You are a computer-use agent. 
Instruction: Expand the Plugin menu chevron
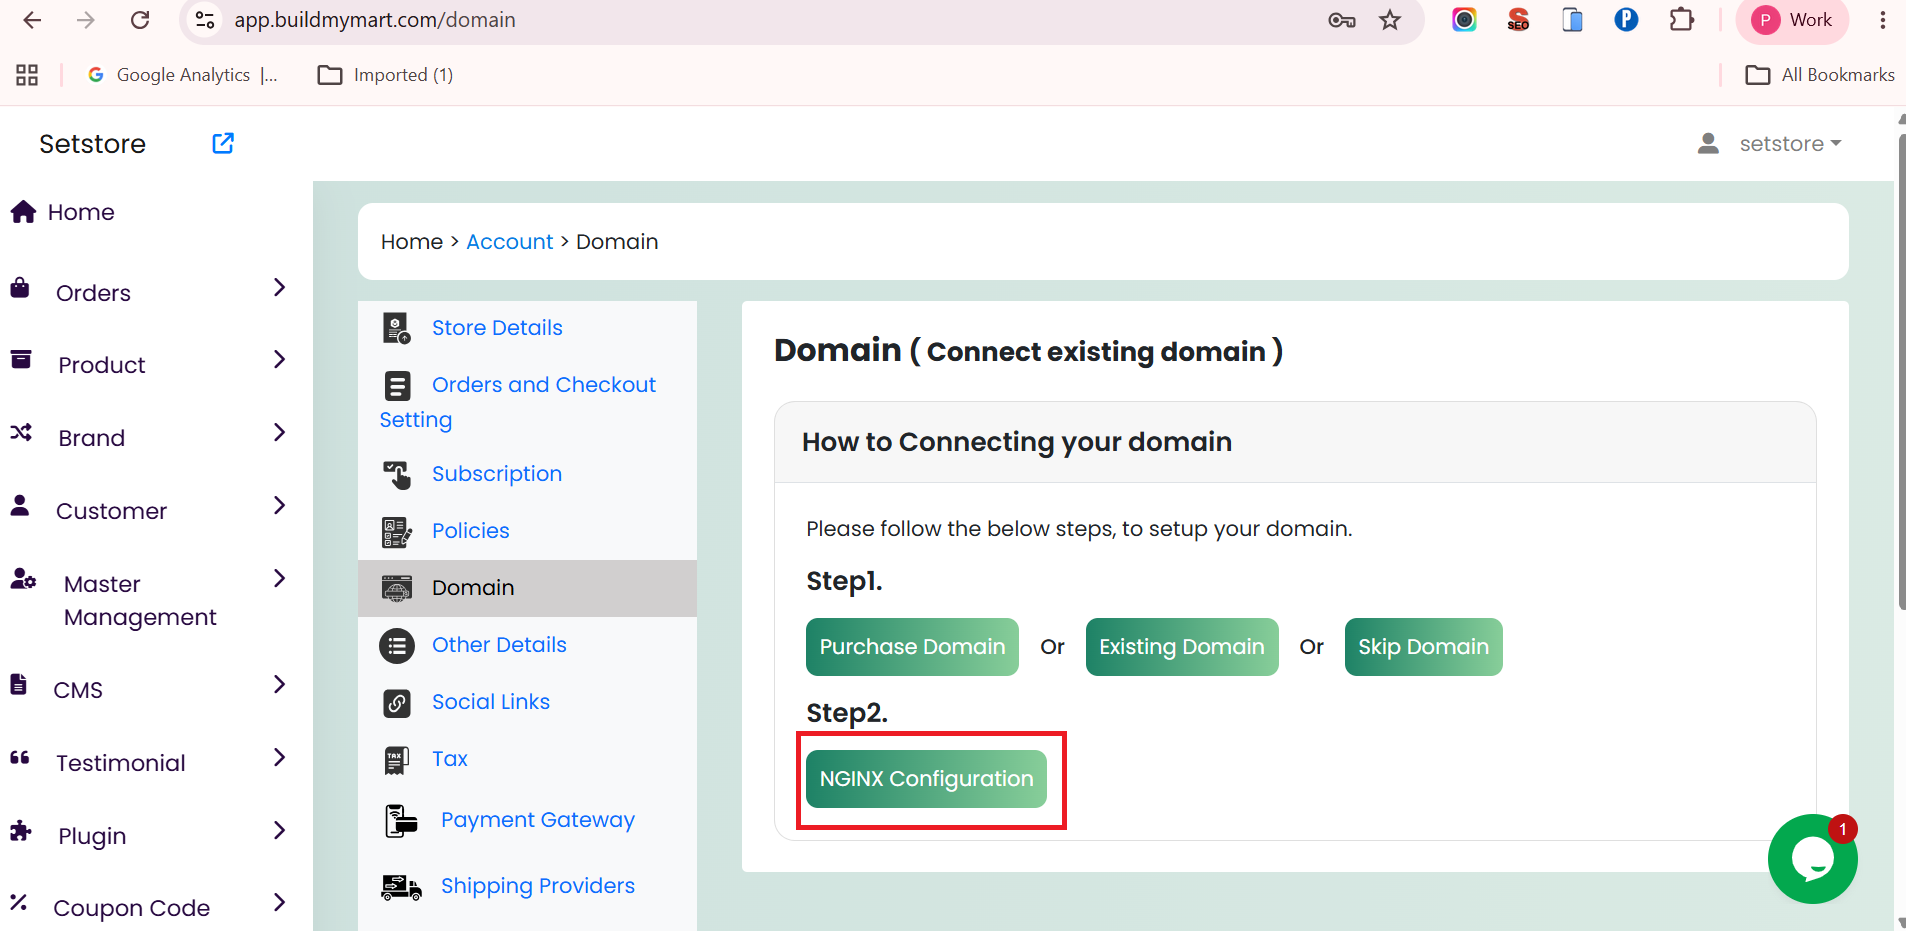click(280, 831)
